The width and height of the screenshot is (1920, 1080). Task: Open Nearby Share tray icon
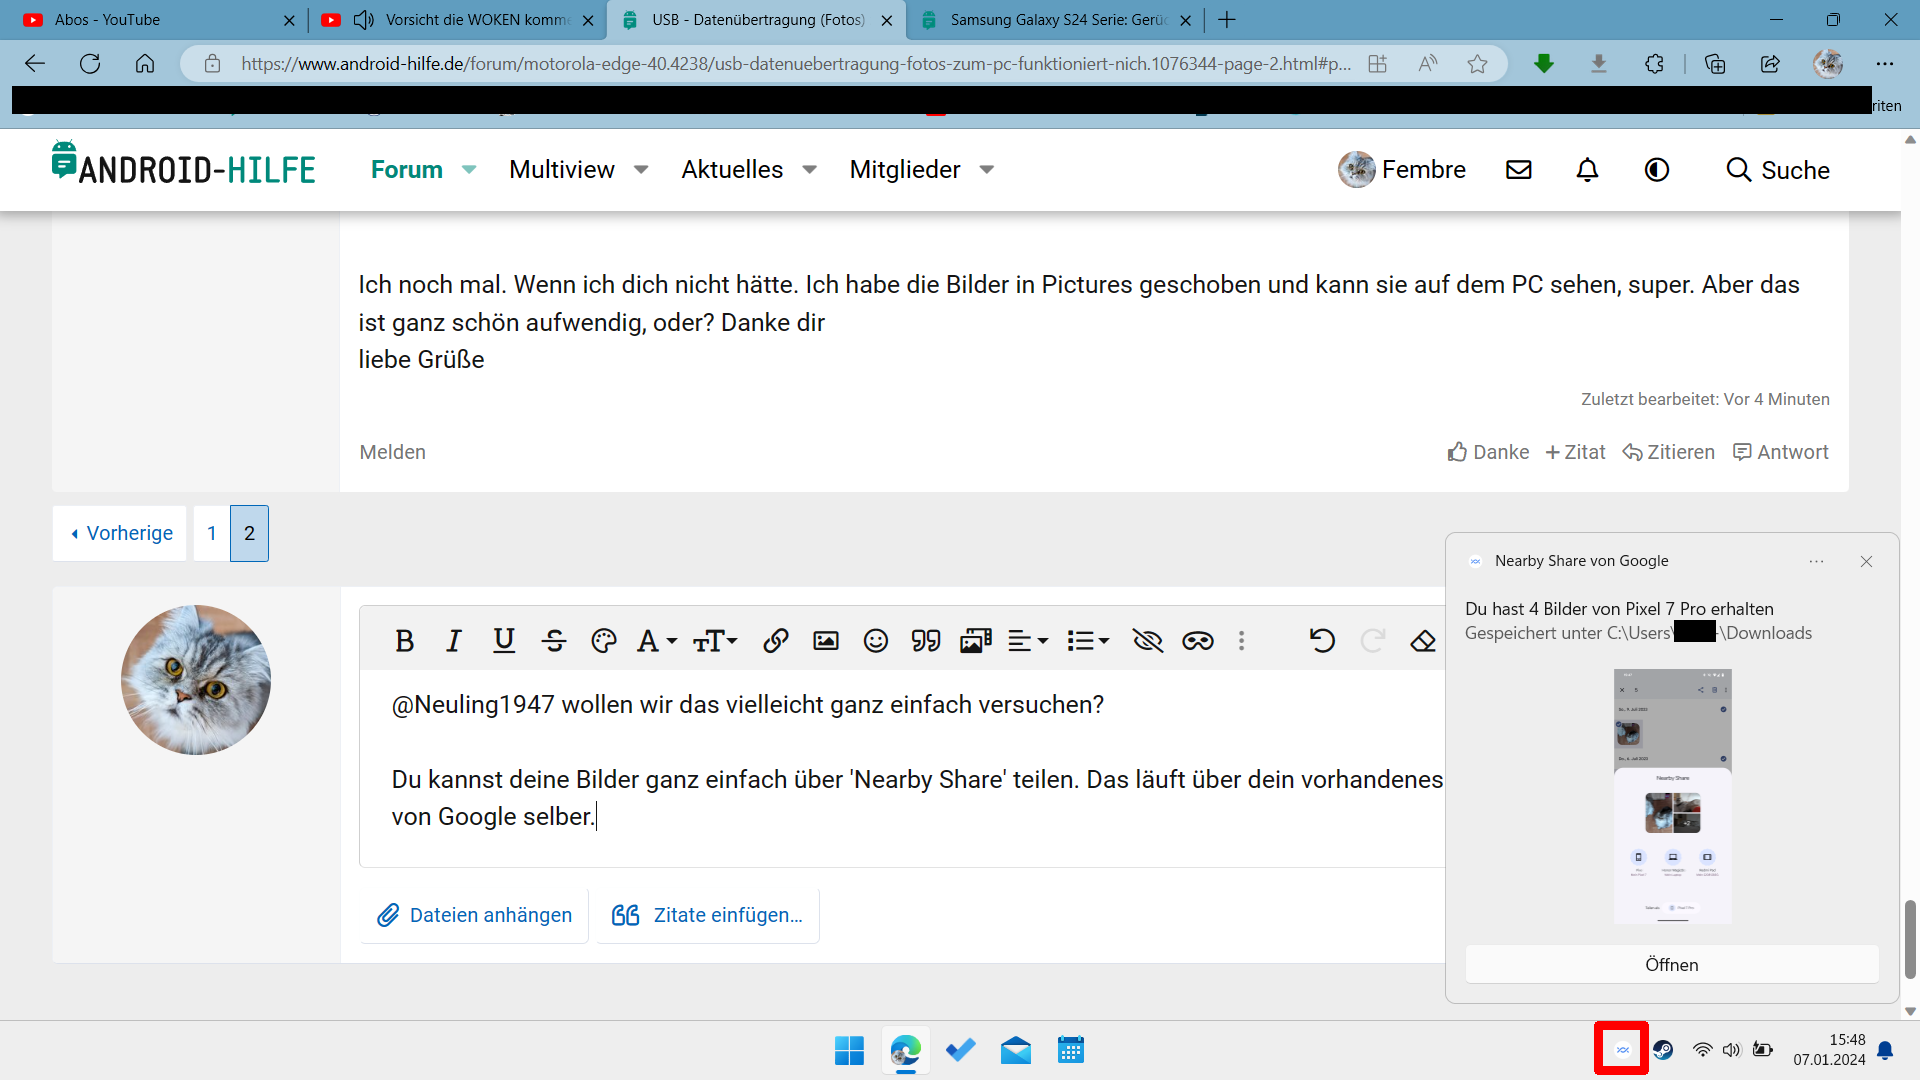coord(1622,1050)
